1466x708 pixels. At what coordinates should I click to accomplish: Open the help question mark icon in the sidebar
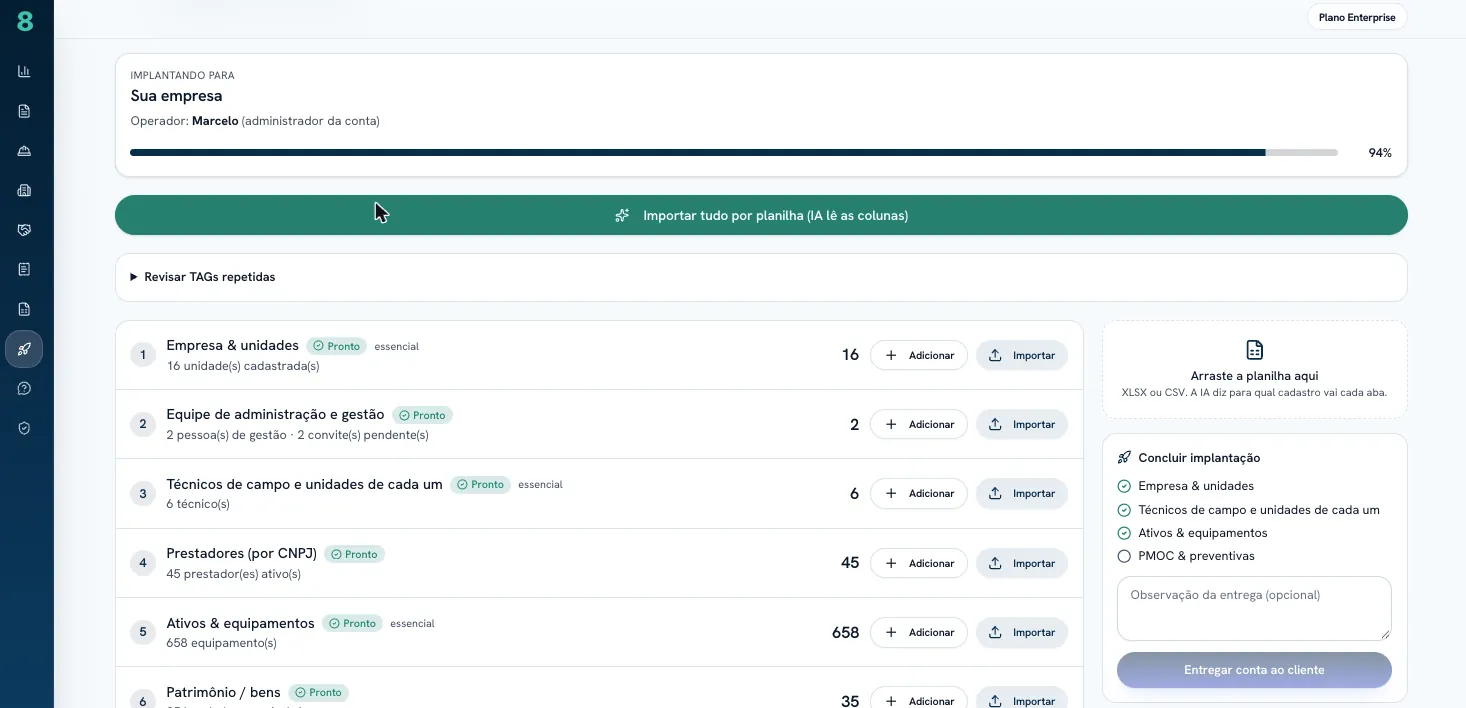point(24,388)
